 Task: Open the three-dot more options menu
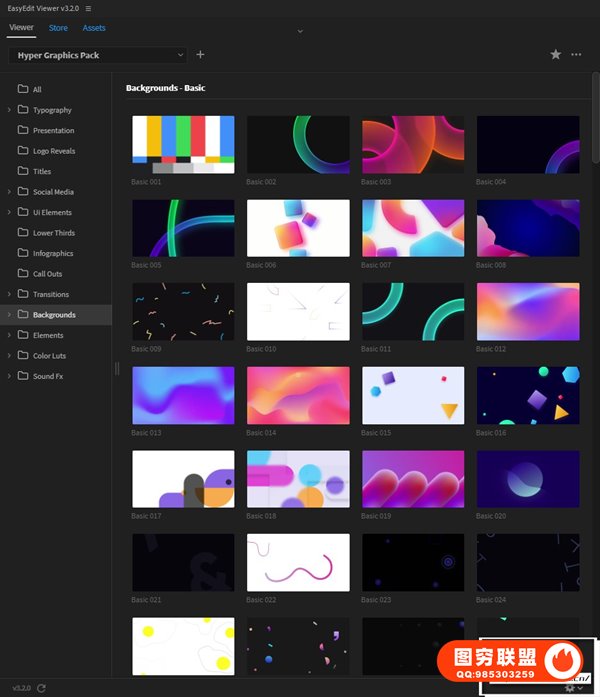tap(576, 55)
